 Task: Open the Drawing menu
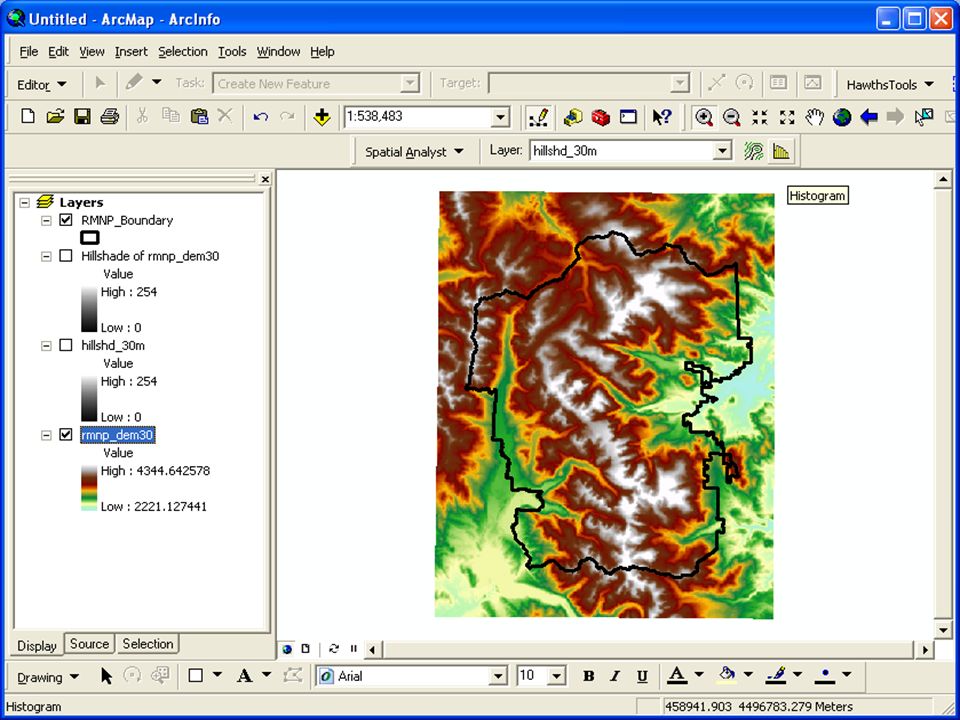[48, 677]
